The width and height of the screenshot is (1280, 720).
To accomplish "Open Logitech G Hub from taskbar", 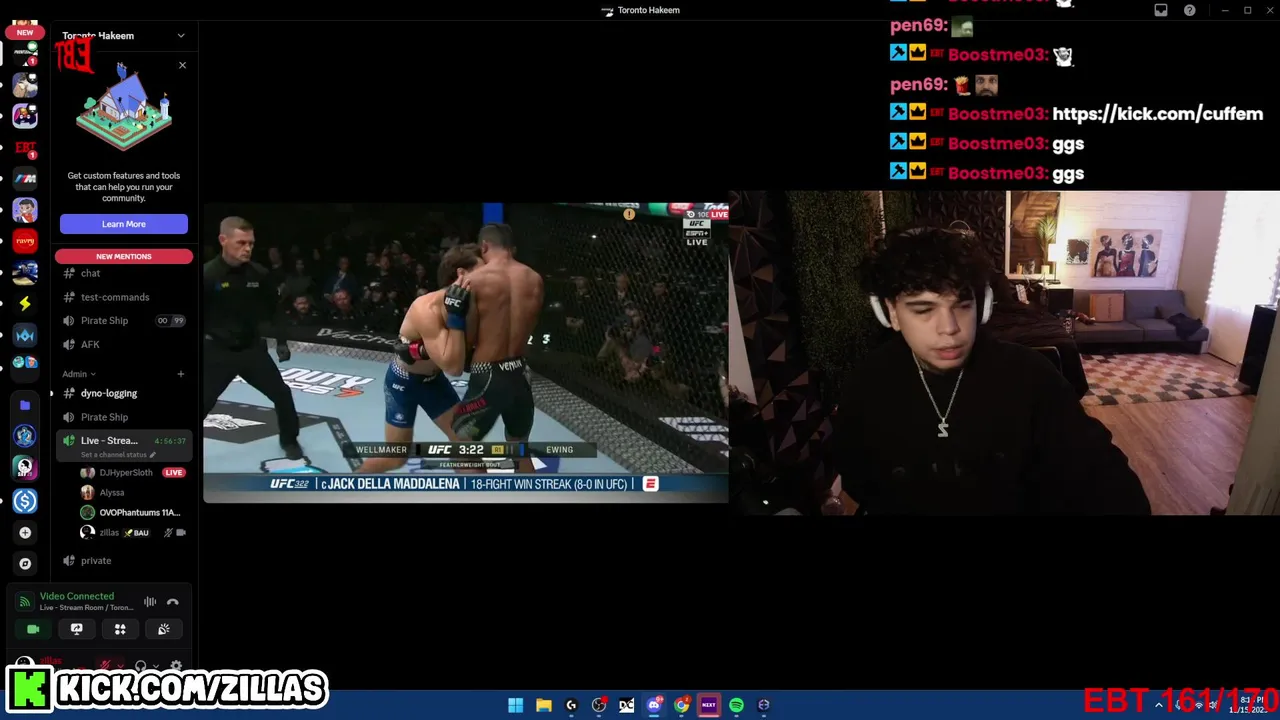I will (x=571, y=705).
